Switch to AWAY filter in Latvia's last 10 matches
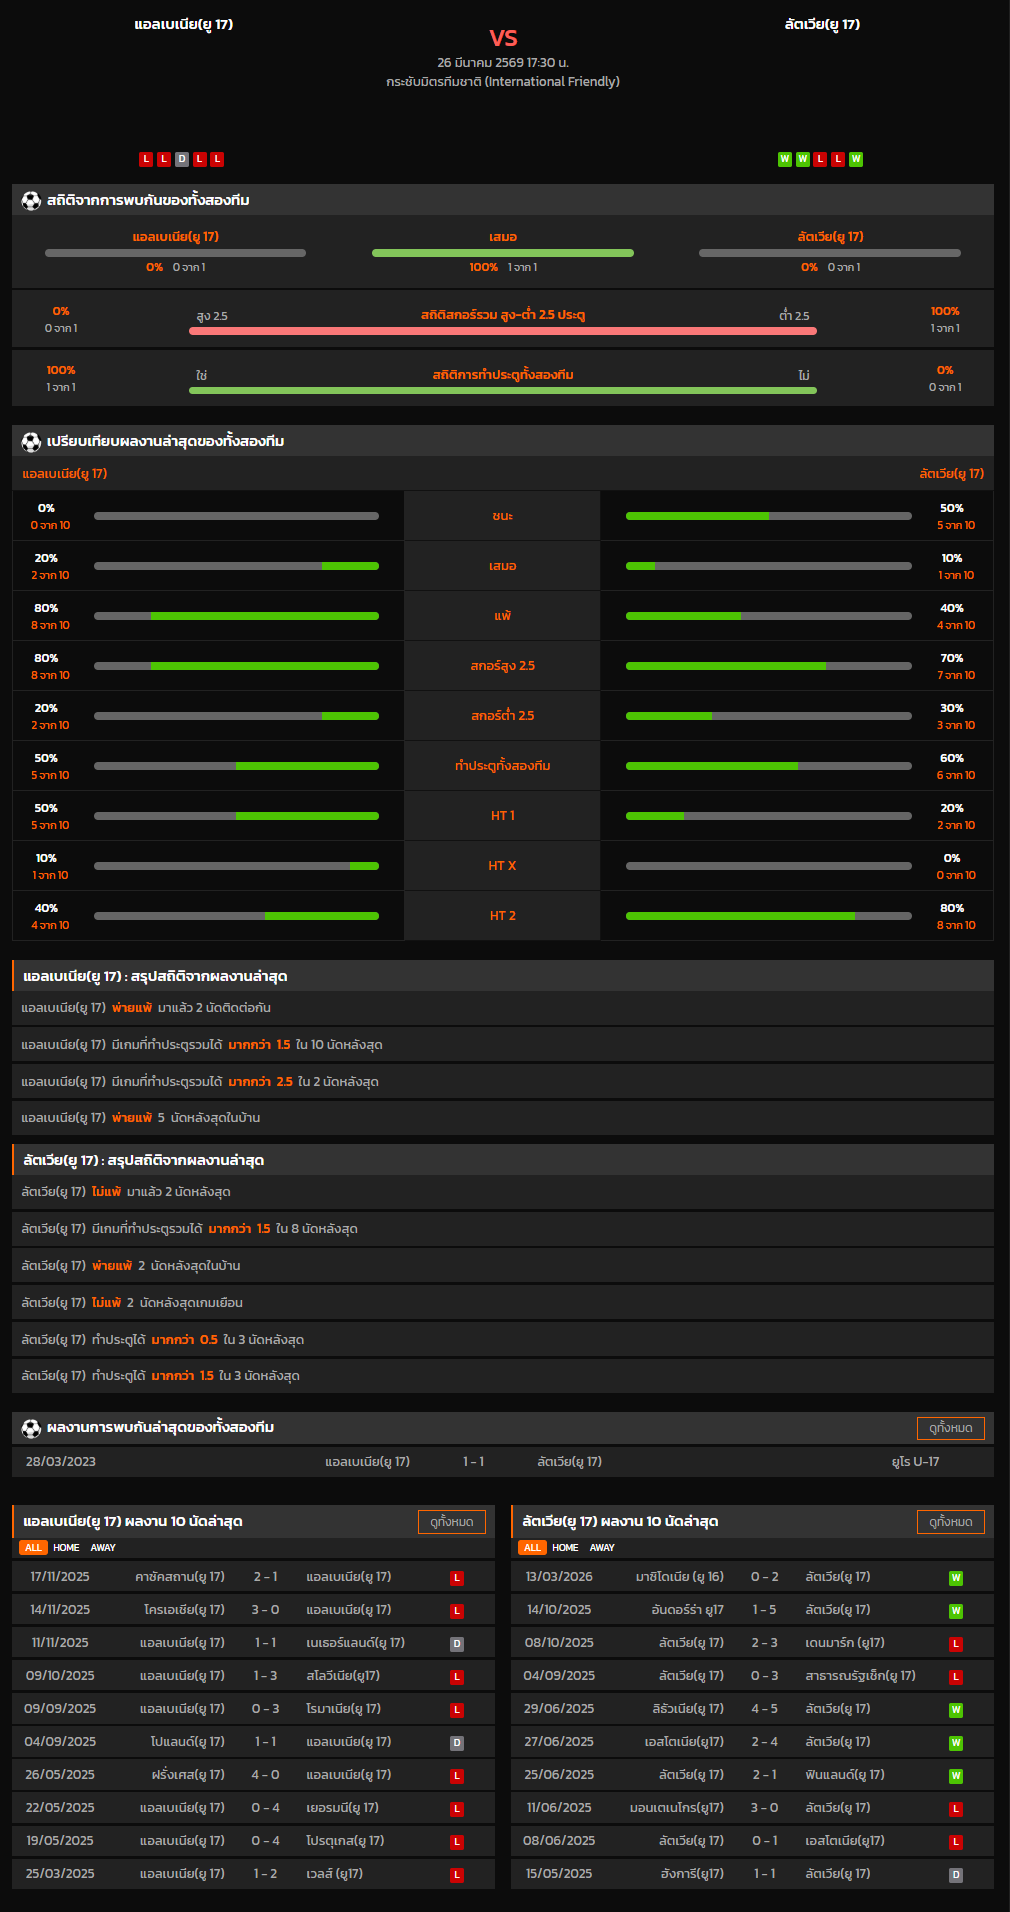 (x=602, y=1548)
